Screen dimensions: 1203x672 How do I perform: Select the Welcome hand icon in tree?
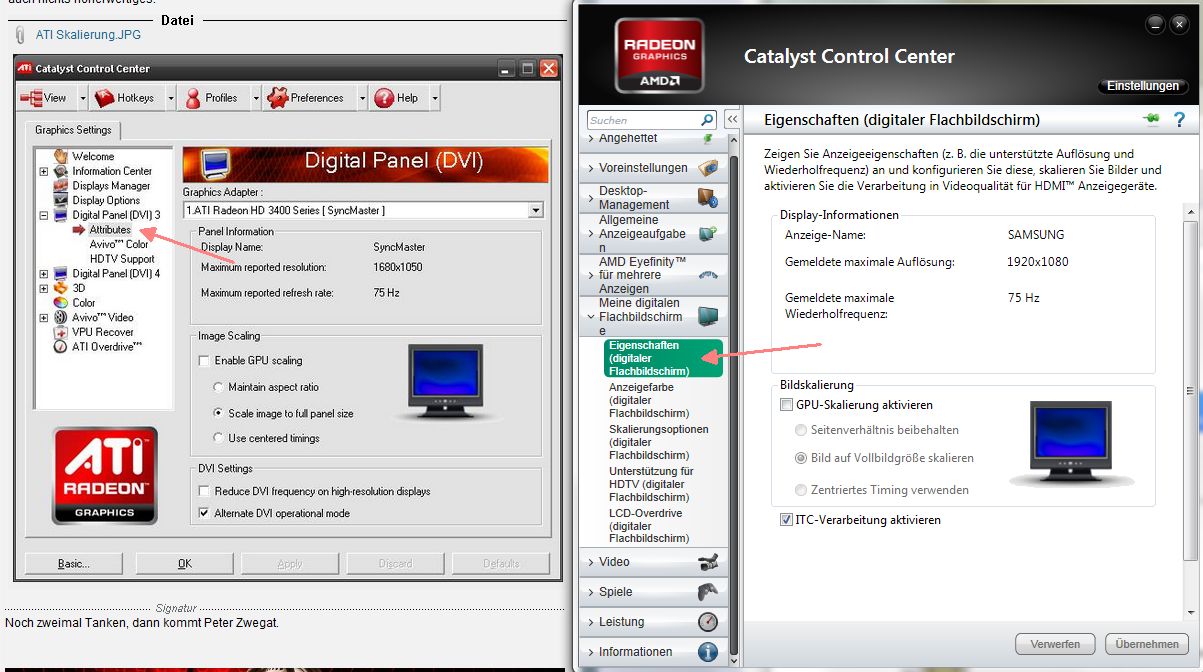[61, 156]
